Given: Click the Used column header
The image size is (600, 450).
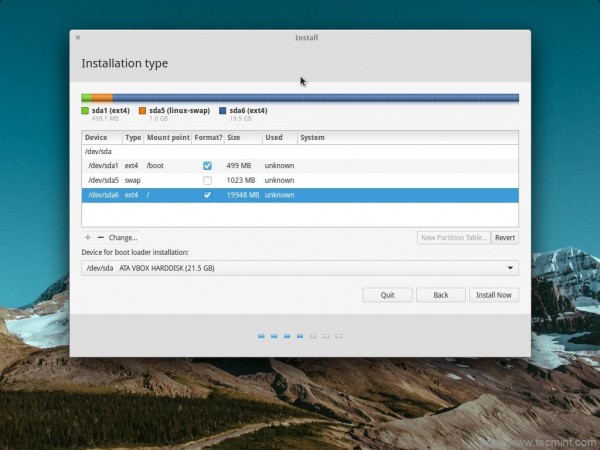Looking at the screenshot, I should (x=280, y=137).
